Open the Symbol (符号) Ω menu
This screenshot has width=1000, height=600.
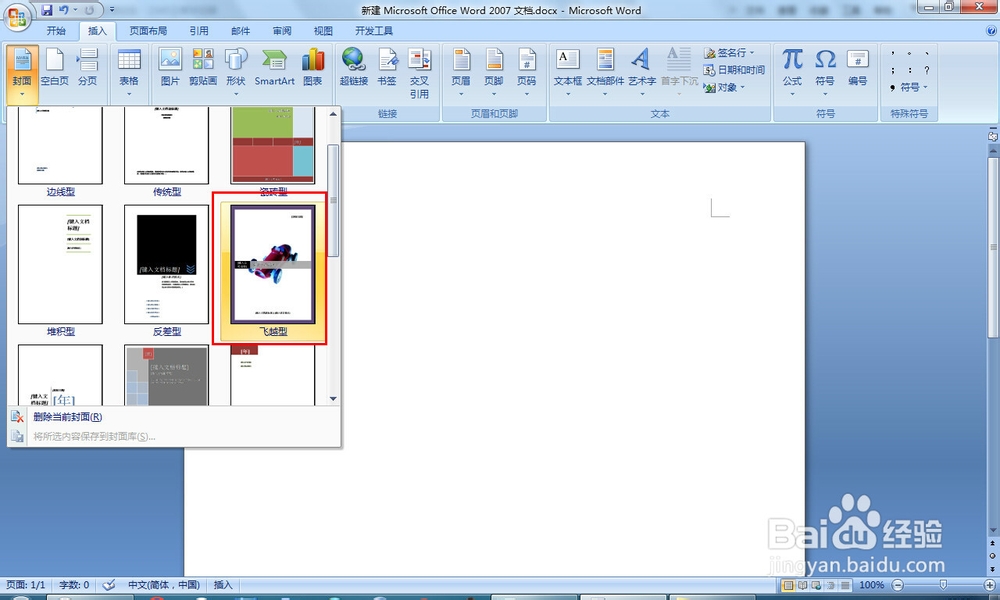tap(825, 73)
